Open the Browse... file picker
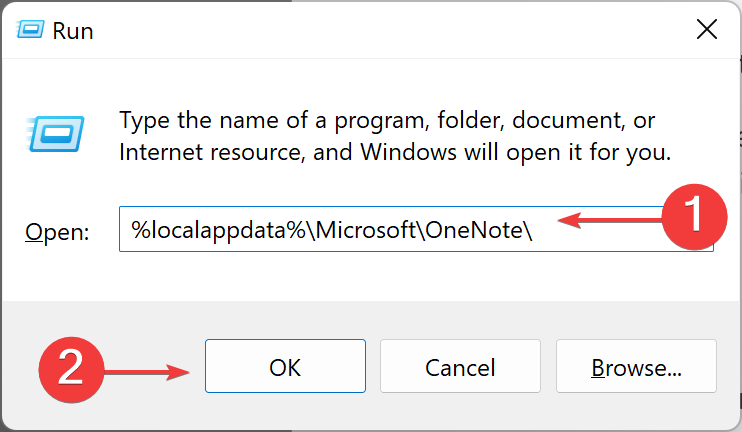The image size is (742, 432). tap(636, 366)
